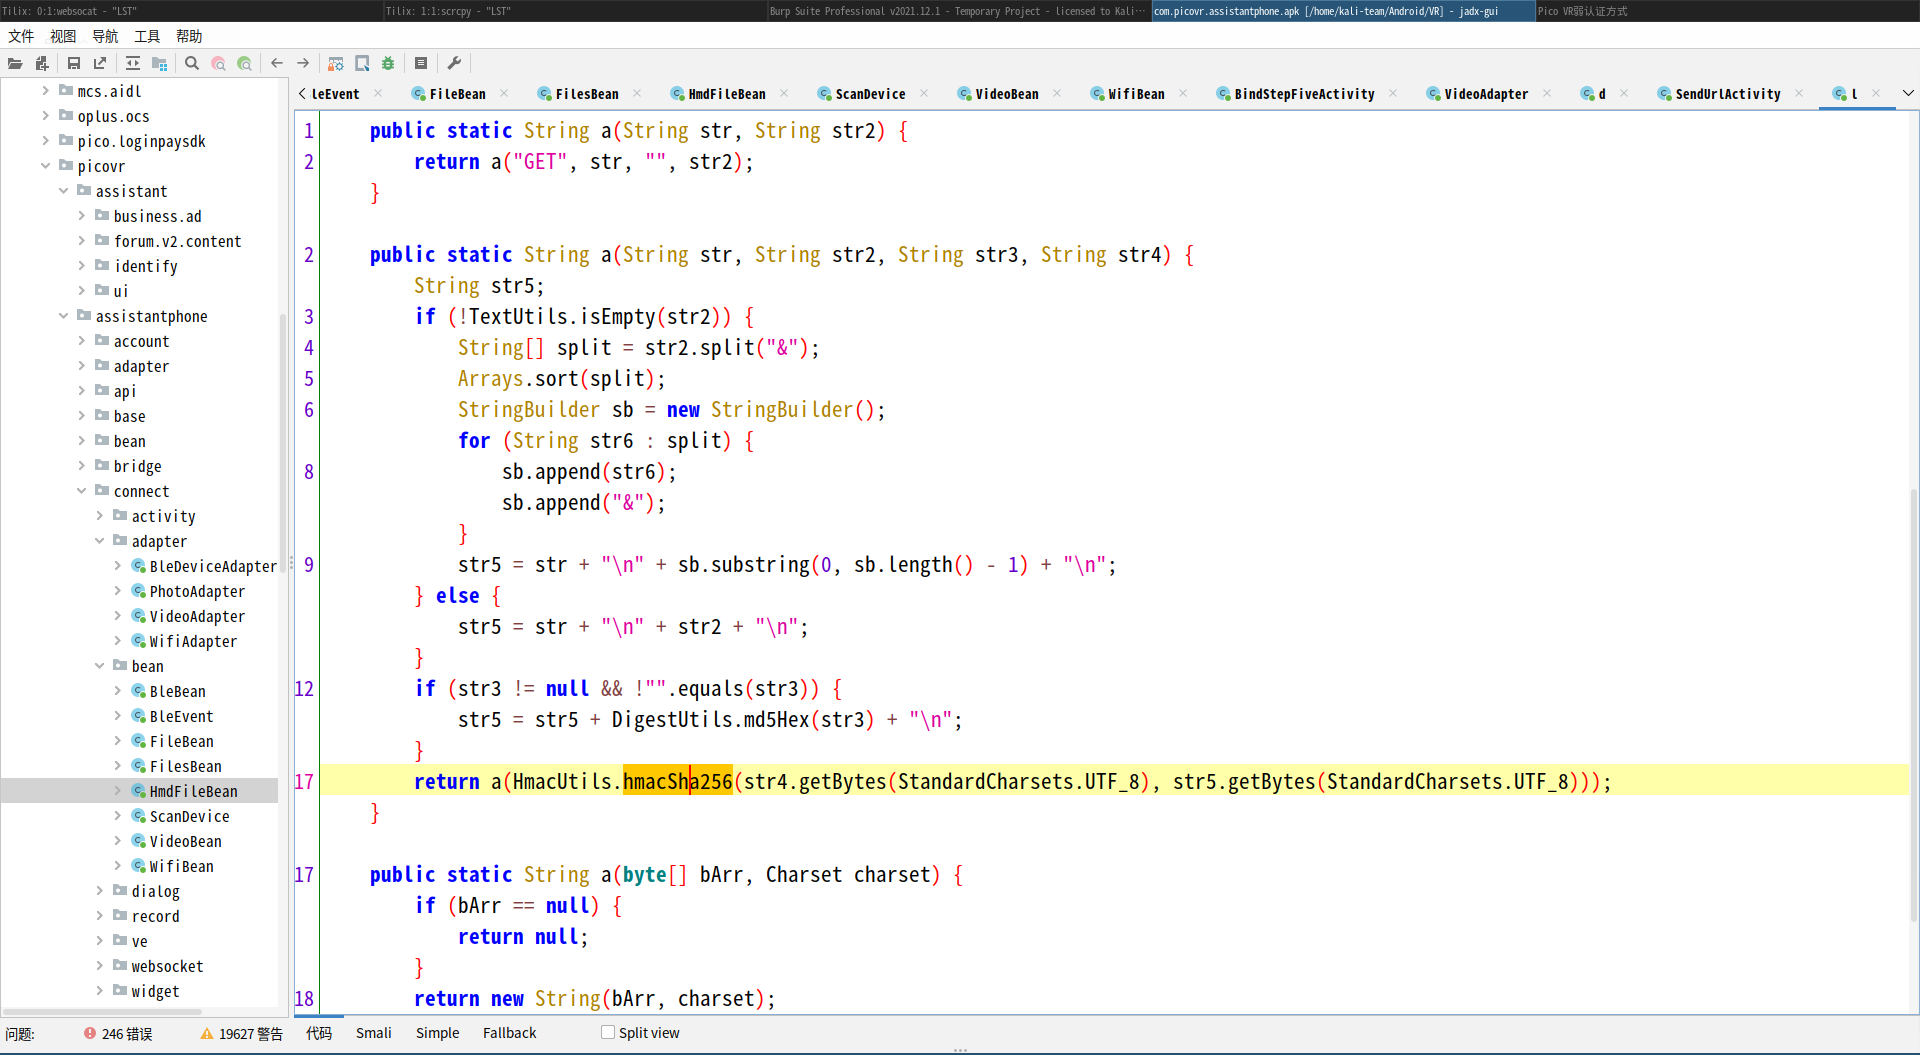Image resolution: width=1920 pixels, height=1055 pixels.
Task: Enable the Split view checkbox
Action: coord(608,1032)
